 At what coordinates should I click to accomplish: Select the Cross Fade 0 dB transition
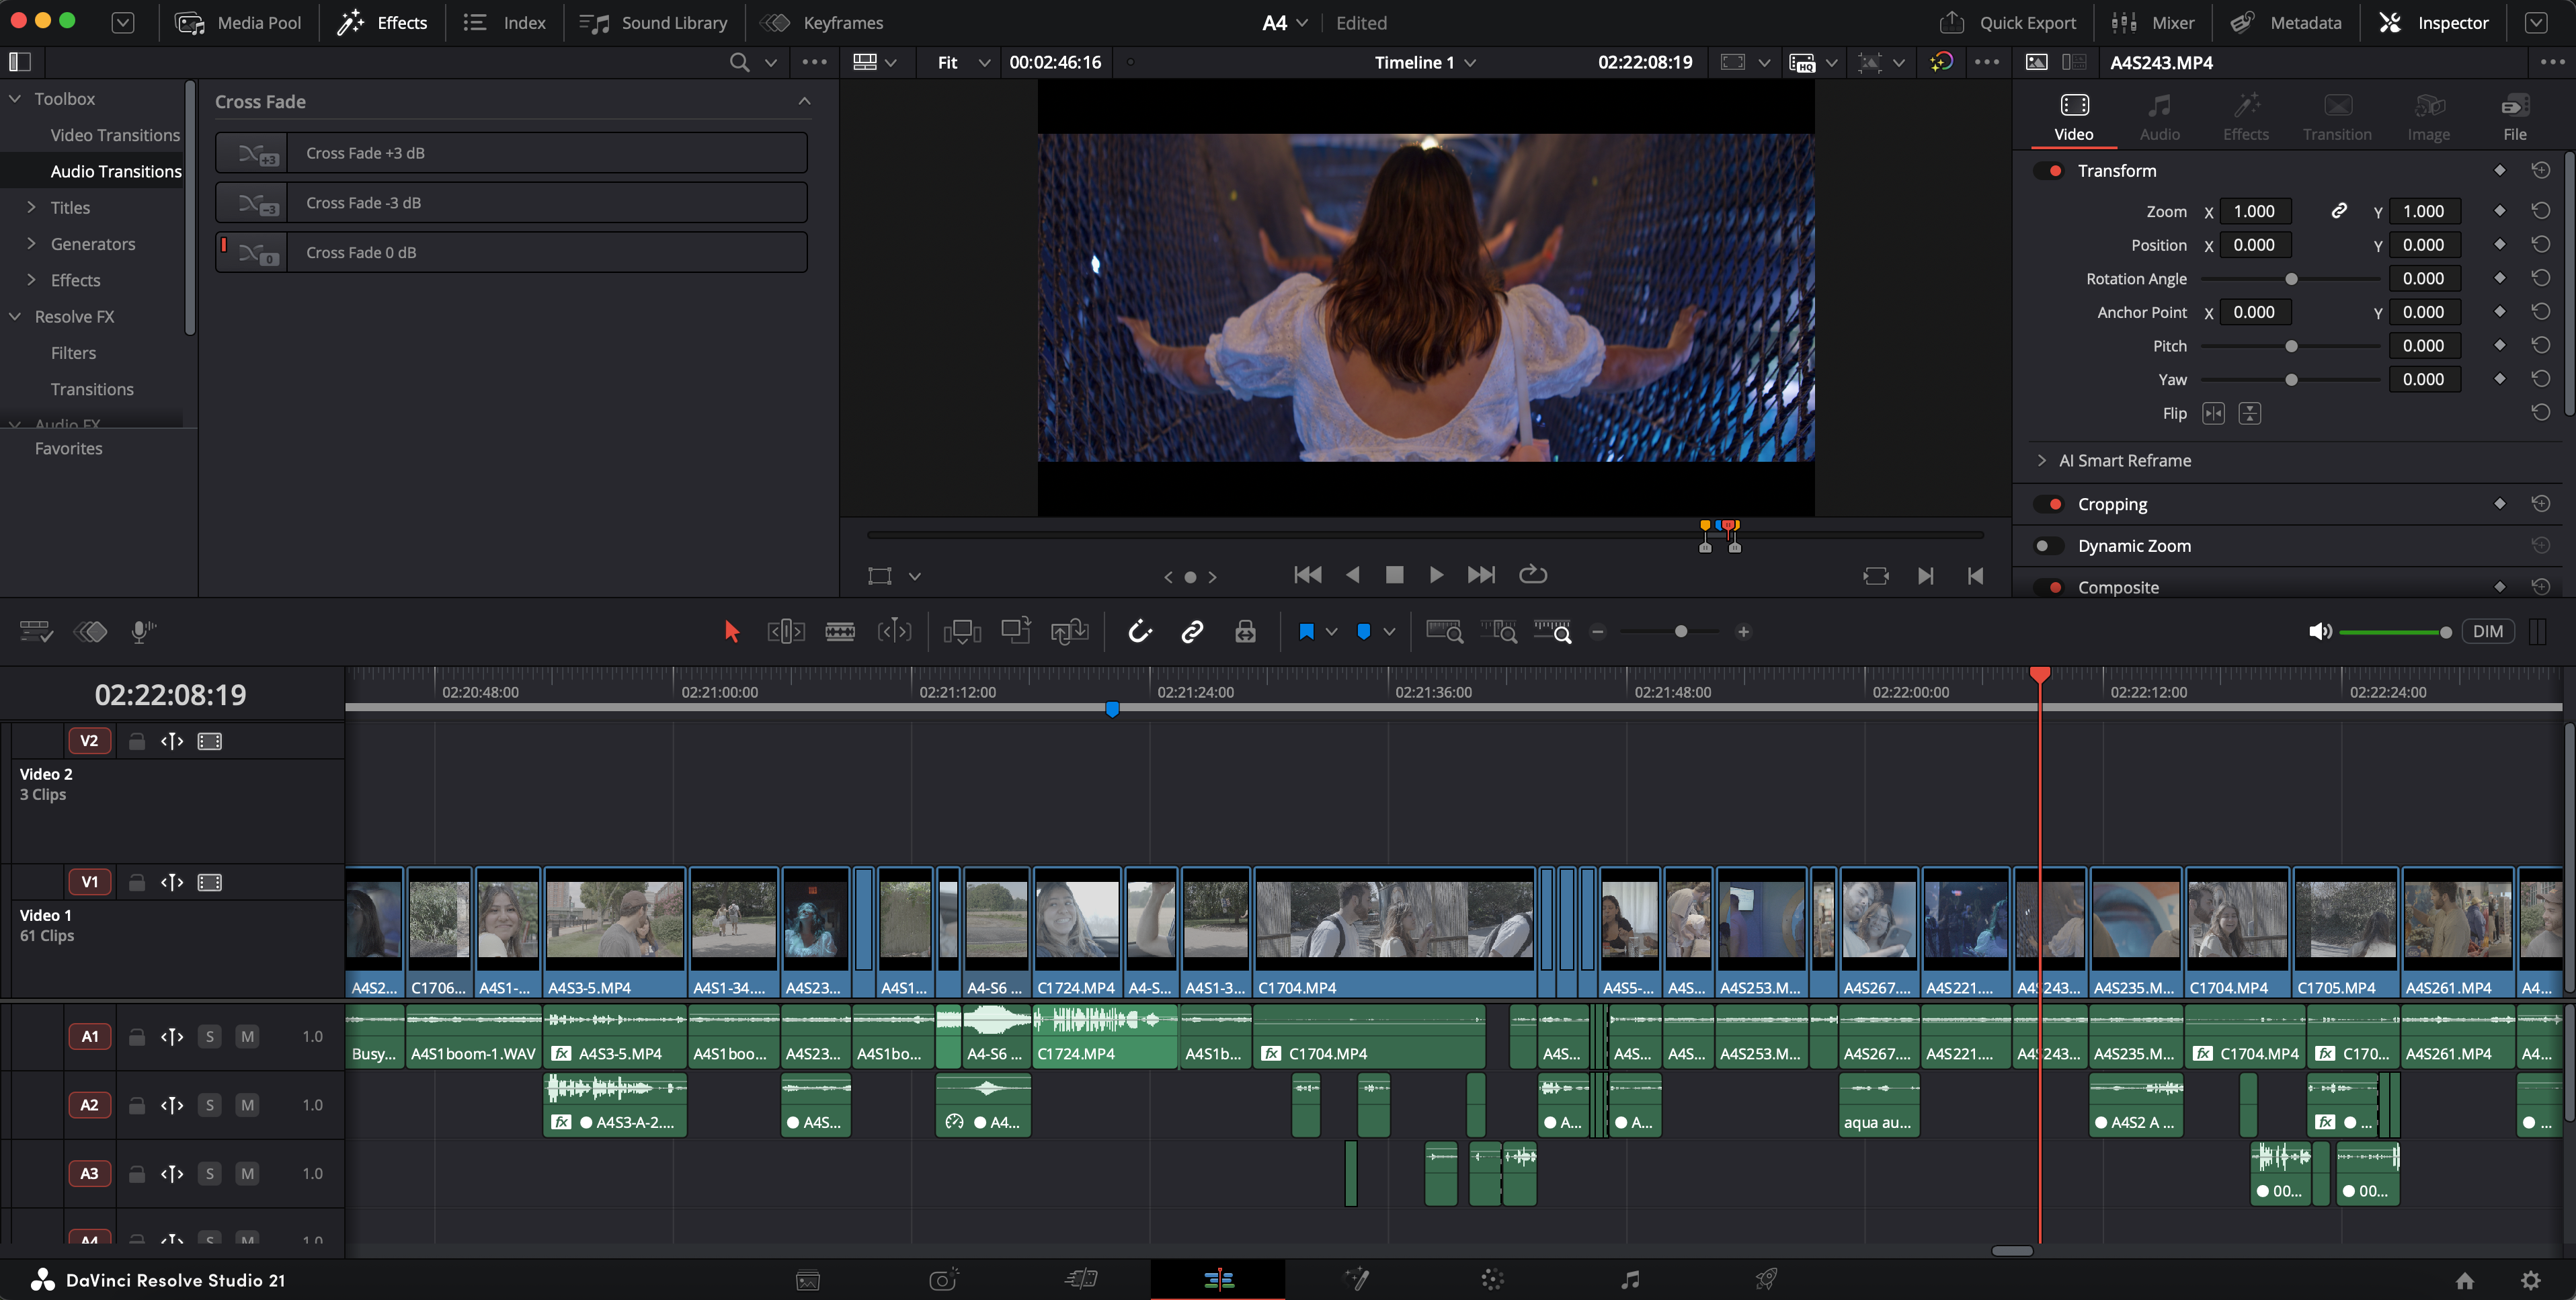pyautogui.click(x=511, y=252)
